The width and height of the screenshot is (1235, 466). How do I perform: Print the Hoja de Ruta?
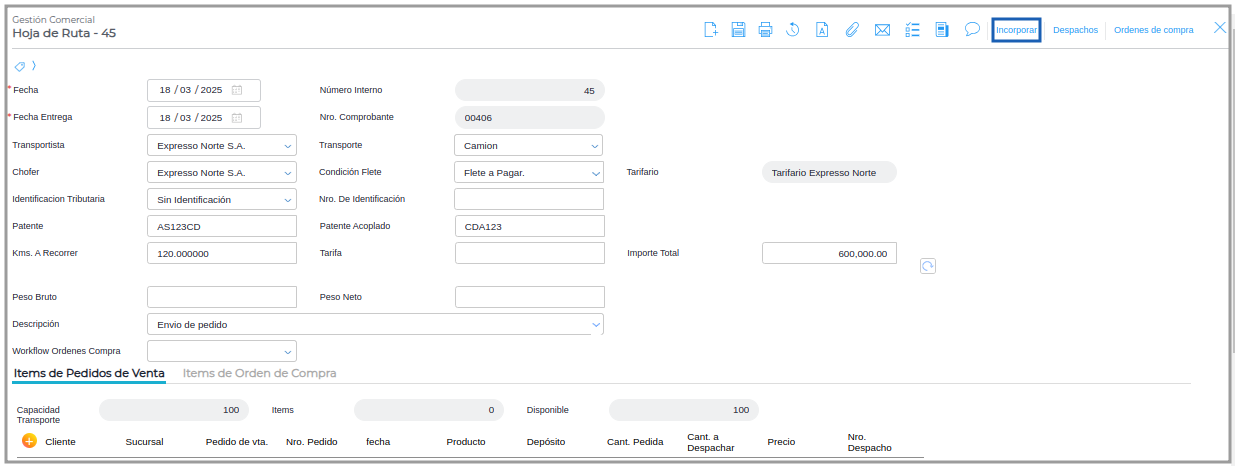click(765, 30)
